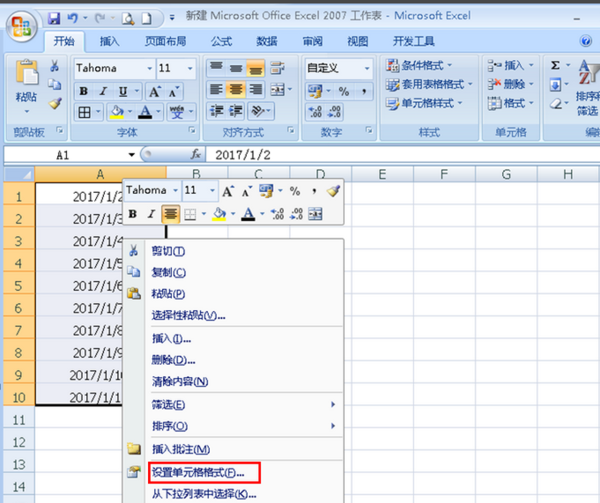Increase decimal in mini toolbar

coord(277,214)
